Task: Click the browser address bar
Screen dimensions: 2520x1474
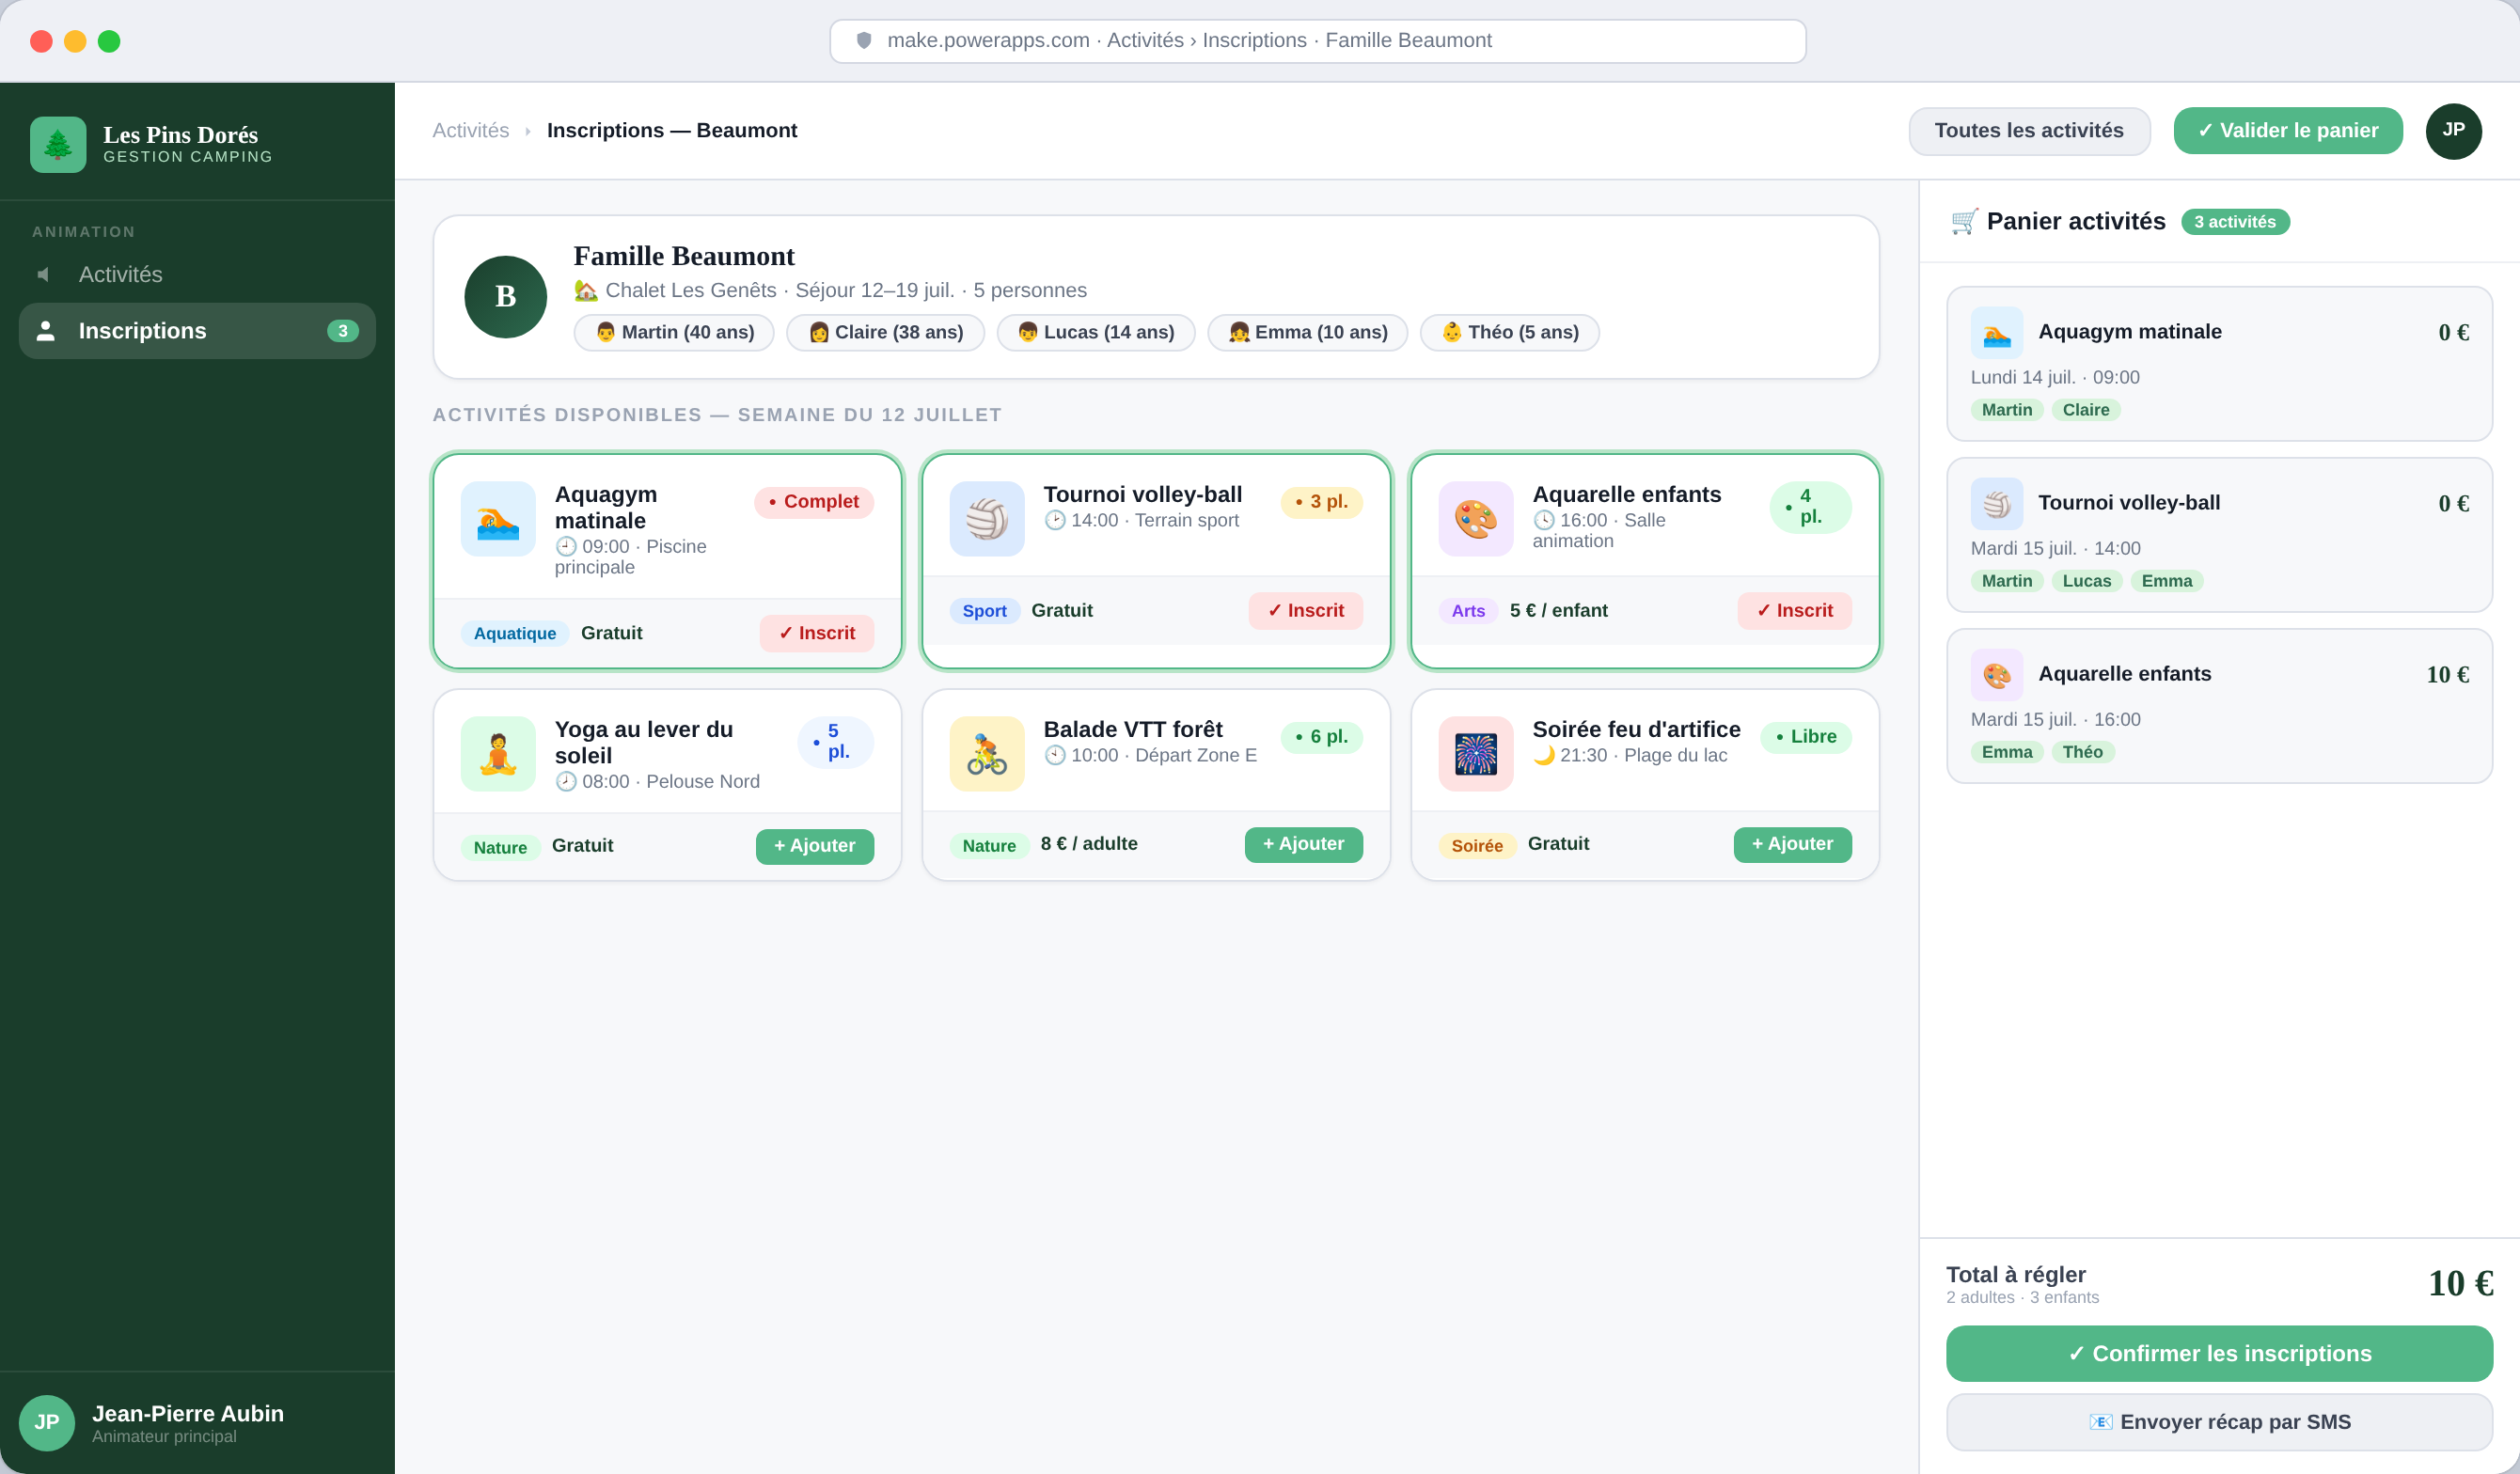Action: [1317, 41]
